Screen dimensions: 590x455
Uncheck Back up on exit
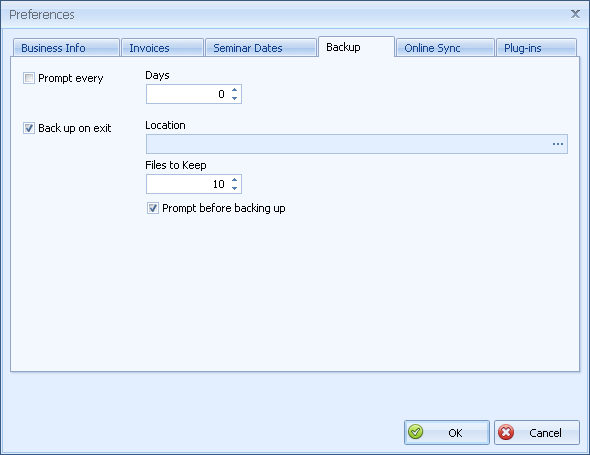29,128
